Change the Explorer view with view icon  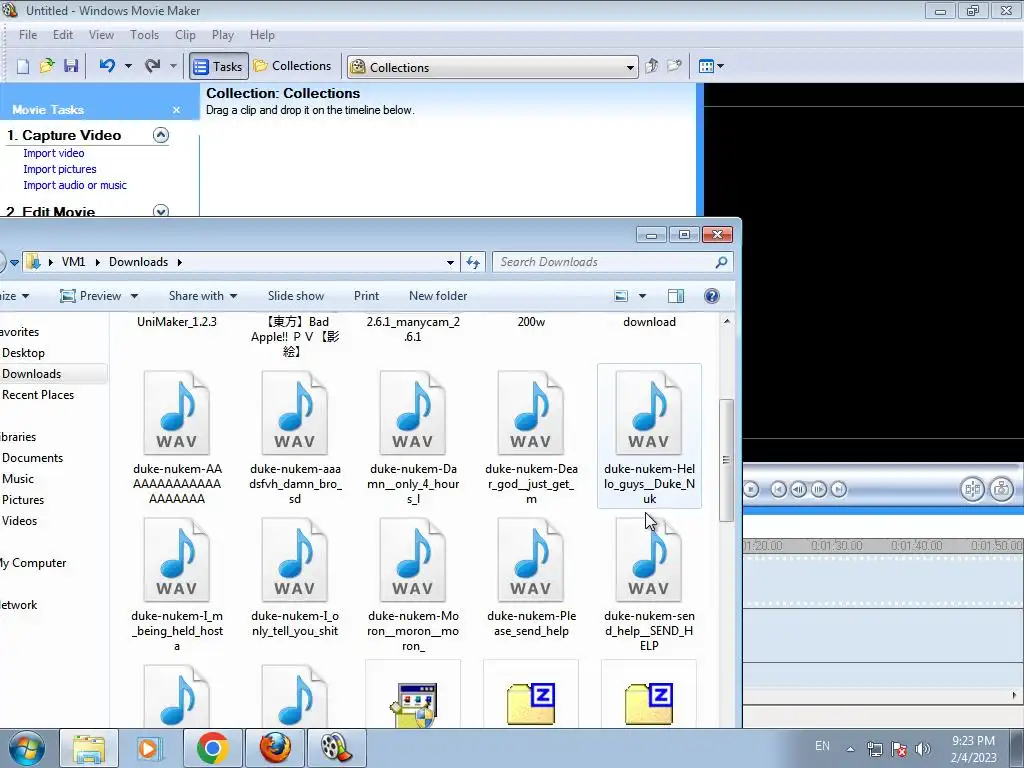(621, 296)
